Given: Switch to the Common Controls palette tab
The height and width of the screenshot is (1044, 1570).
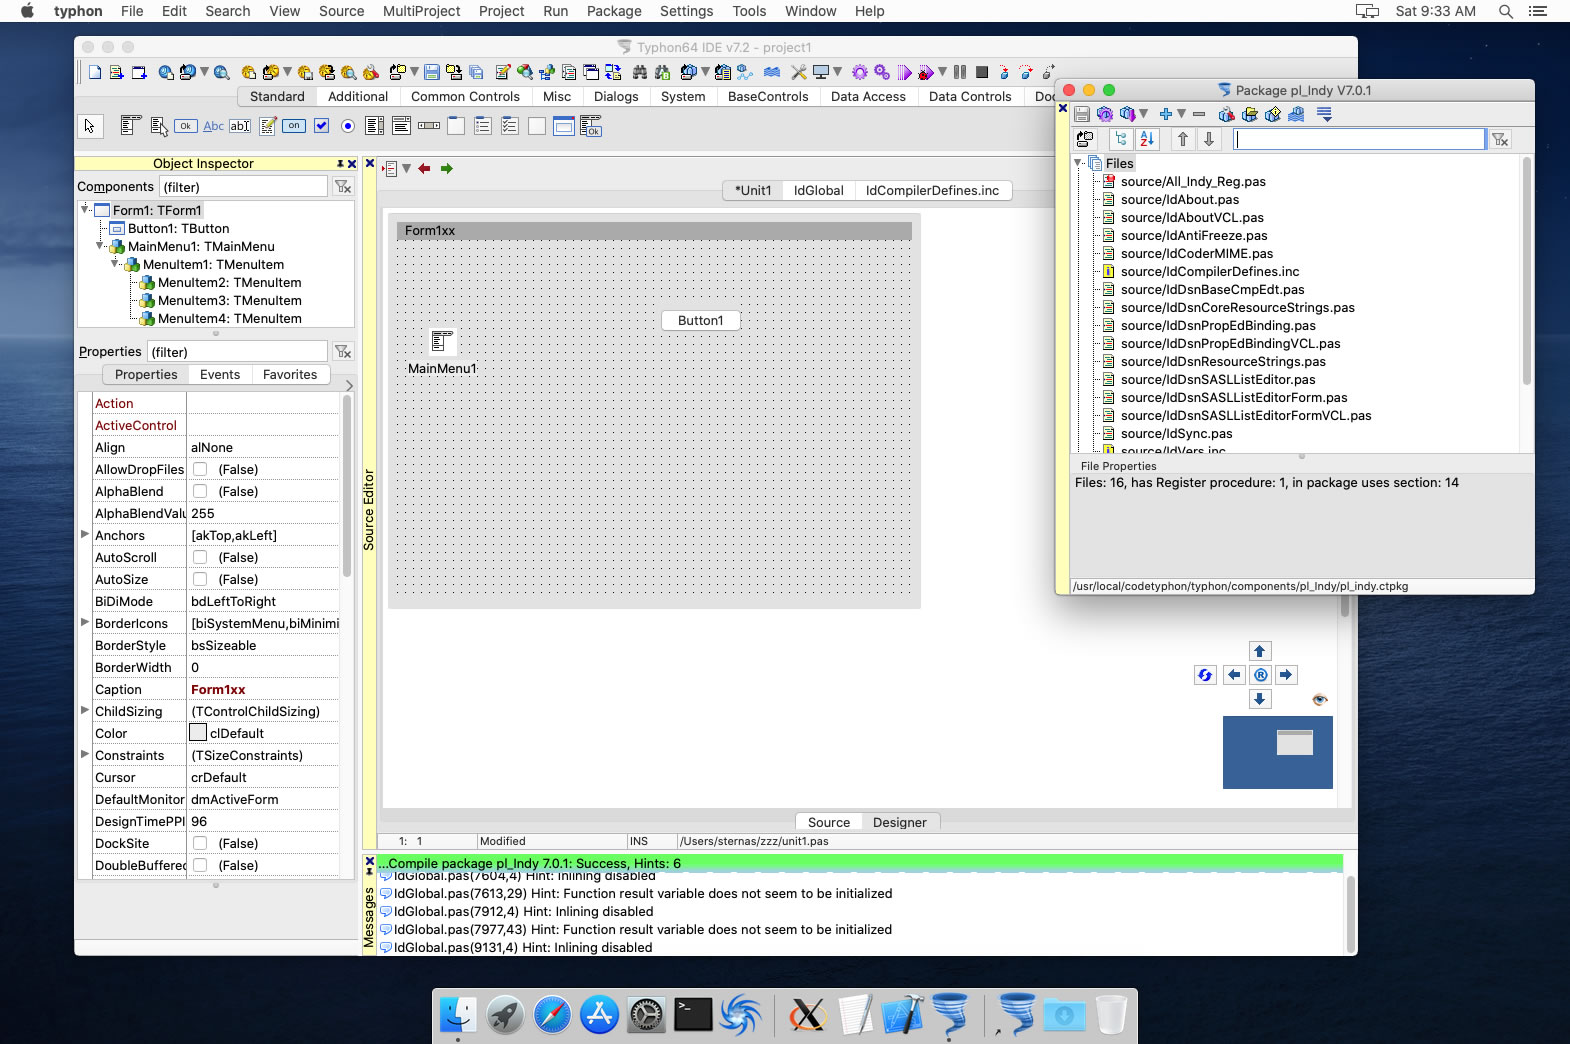Looking at the screenshot, I should pos(465,97).
